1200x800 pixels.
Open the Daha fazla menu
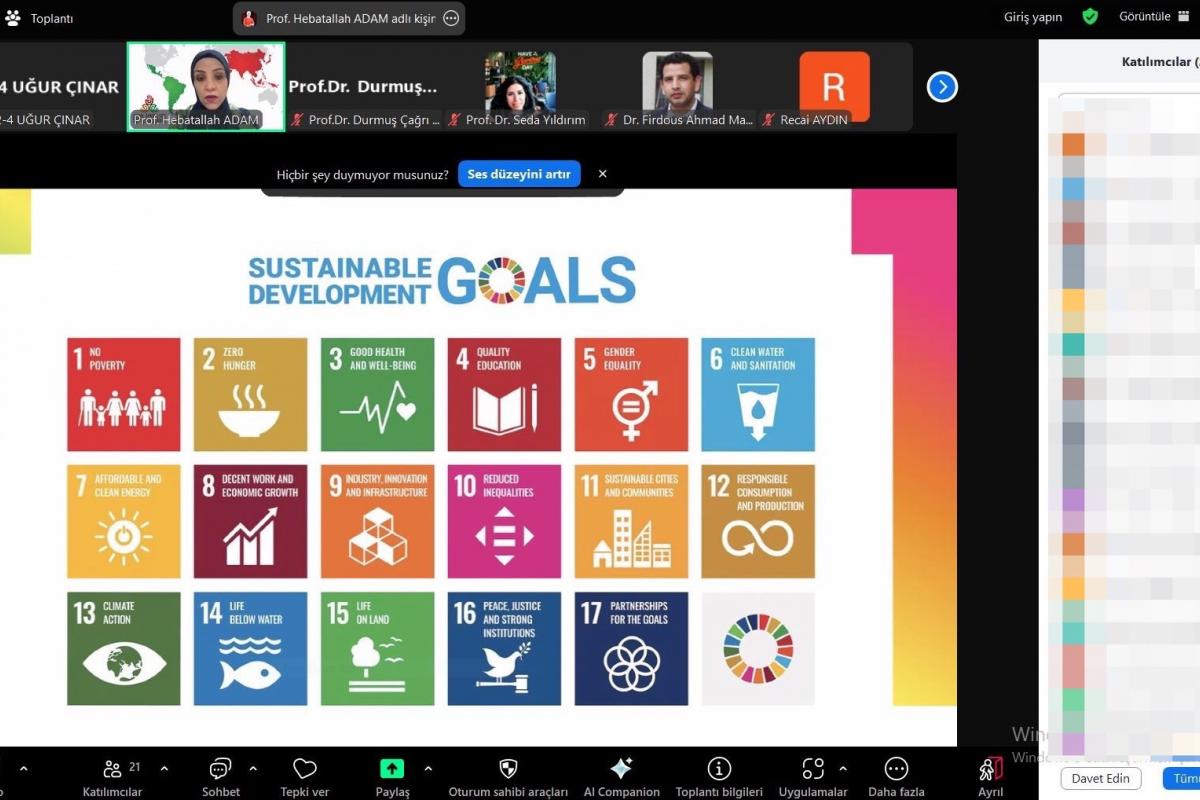click(x=896, y=777)
